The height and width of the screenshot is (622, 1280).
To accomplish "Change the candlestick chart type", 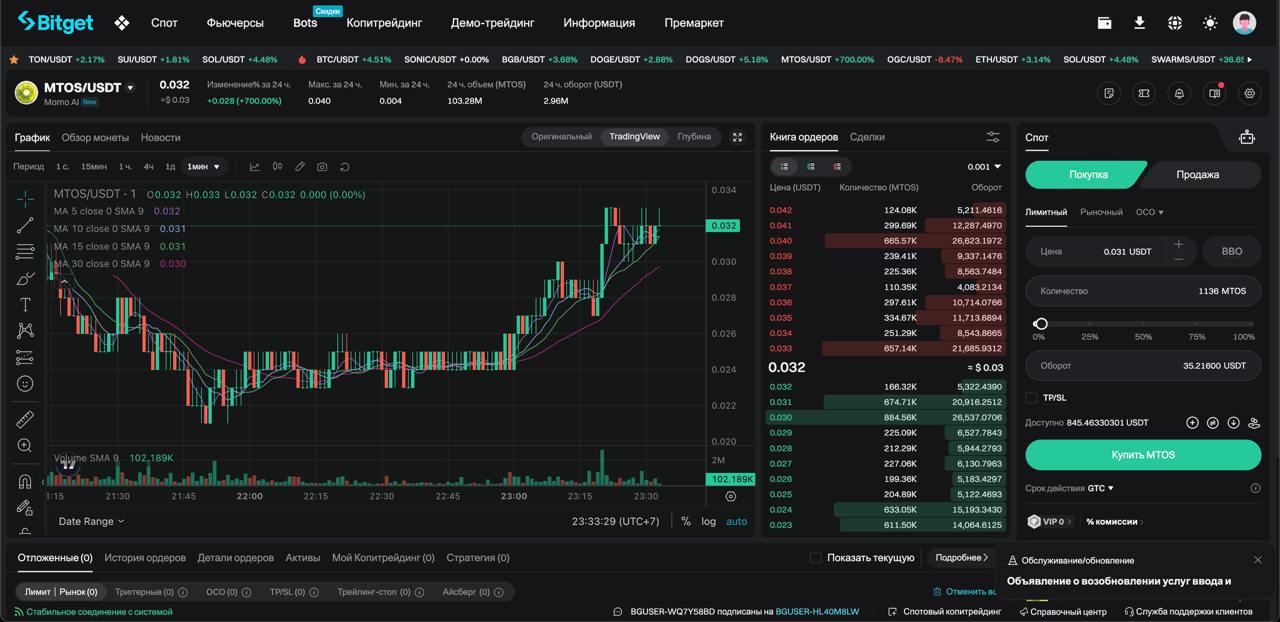I will (x=277, y=166).
